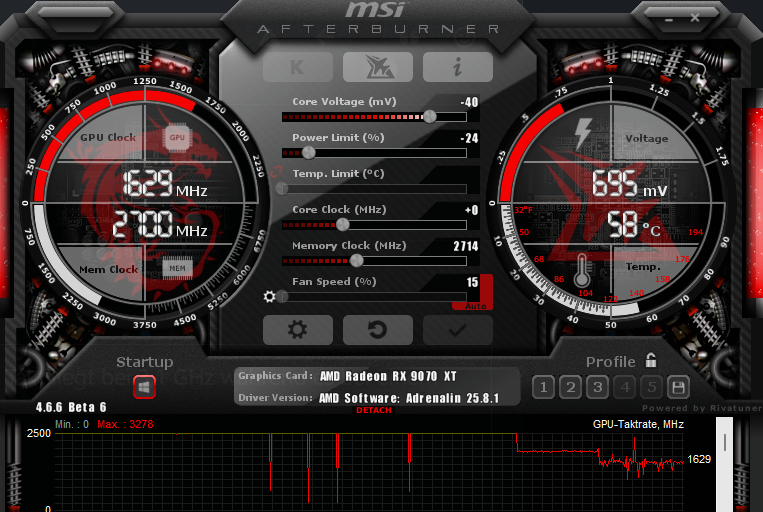Select profile slot 1
The width and height of the screenshot is (763, 512).
[542, 387]
